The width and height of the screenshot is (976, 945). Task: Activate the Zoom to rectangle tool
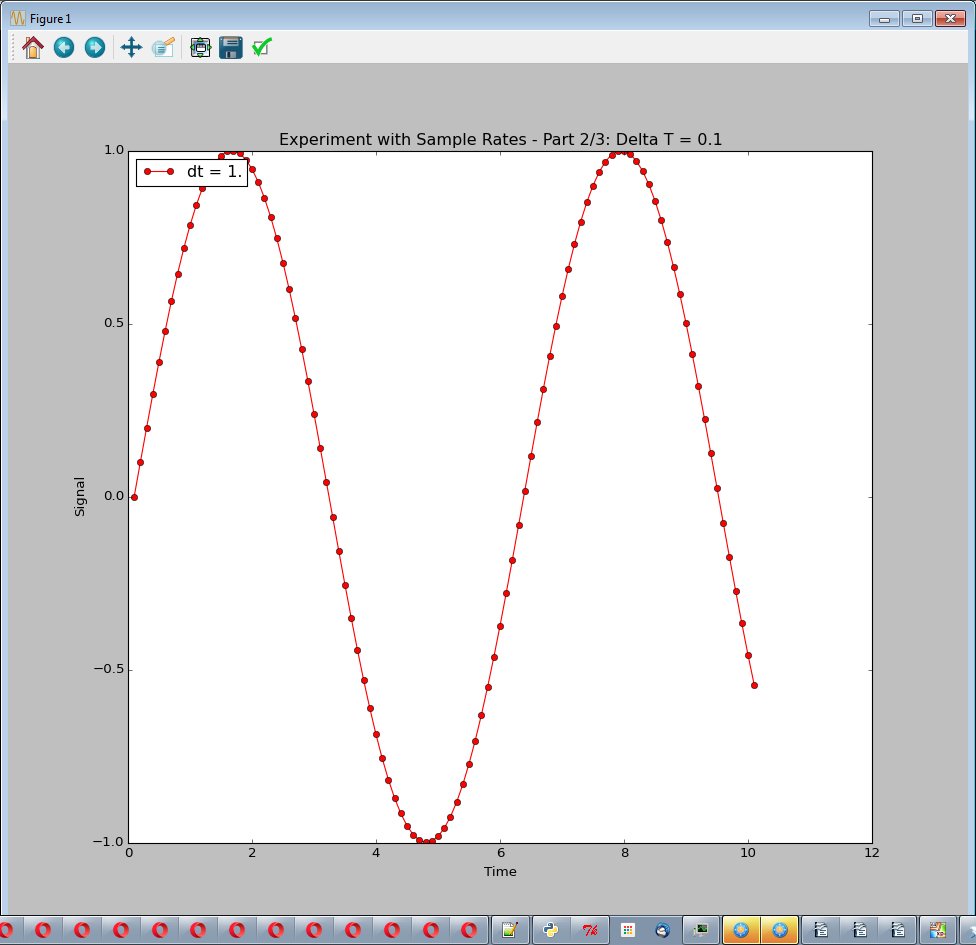pos(163,47)
